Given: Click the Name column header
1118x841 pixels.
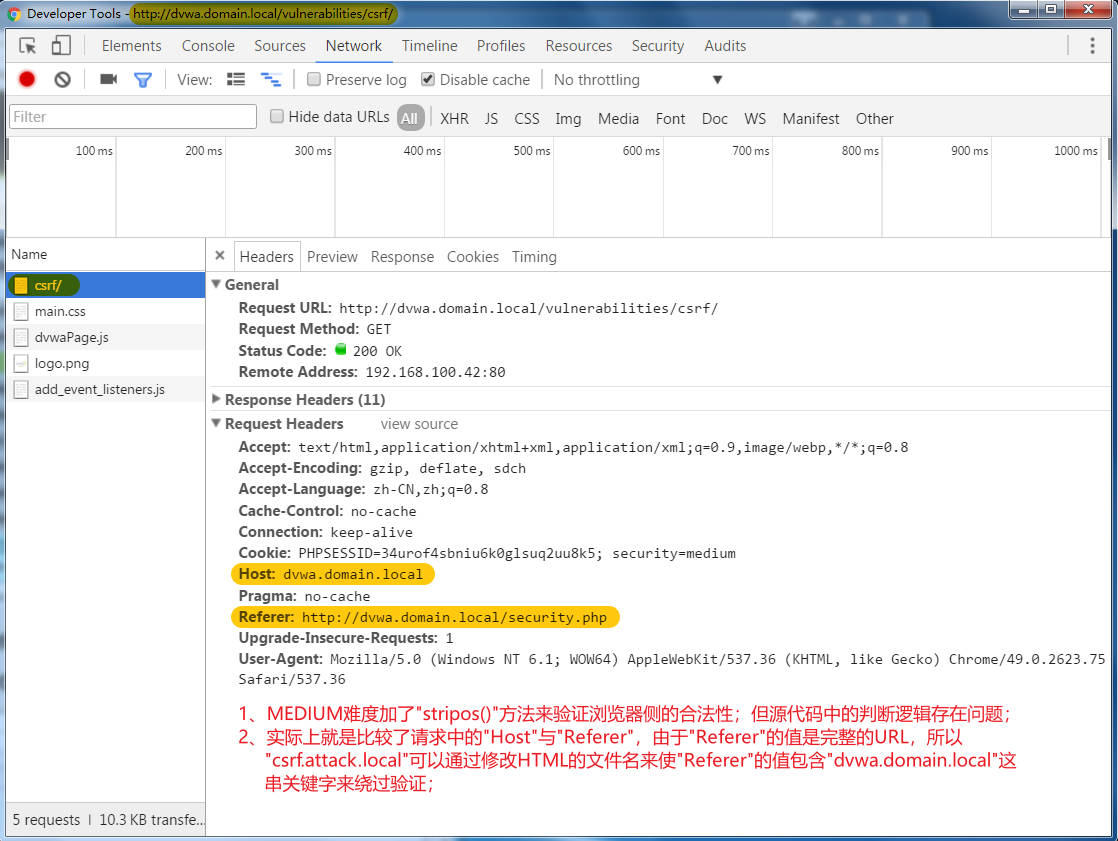Looking at the screenshot, I should pyautogui.click(x=29, y=254).
